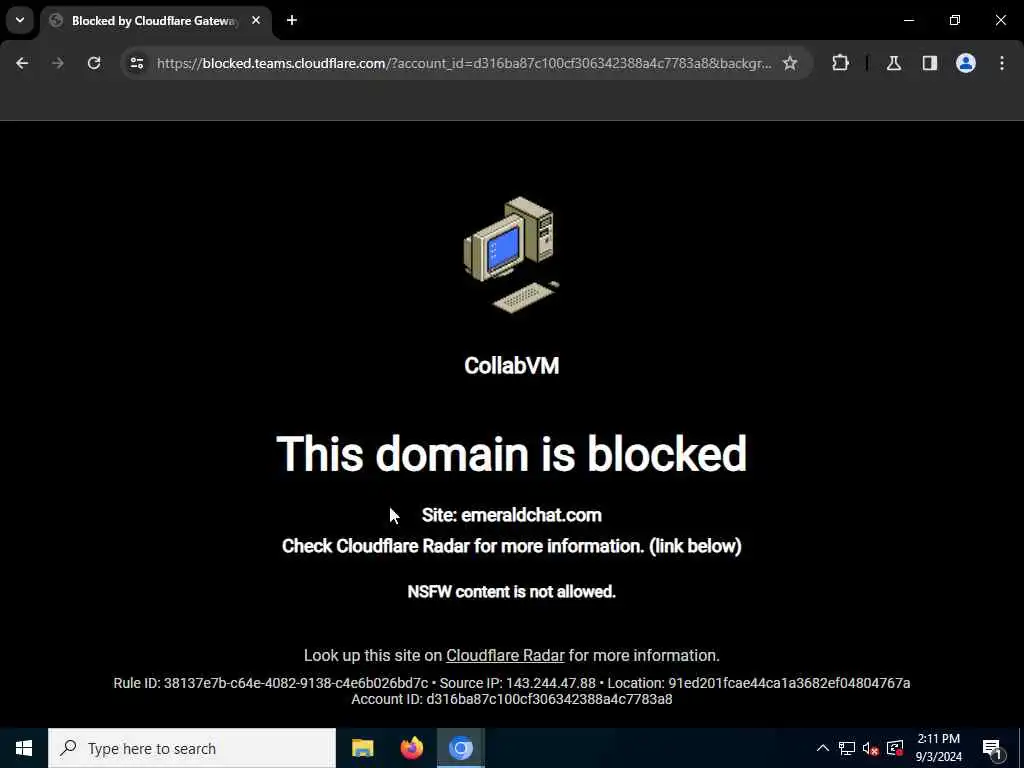View site information icon in address bar
Screen dimensions: 1024x768
pyautogui.click(x=136, y=63)
